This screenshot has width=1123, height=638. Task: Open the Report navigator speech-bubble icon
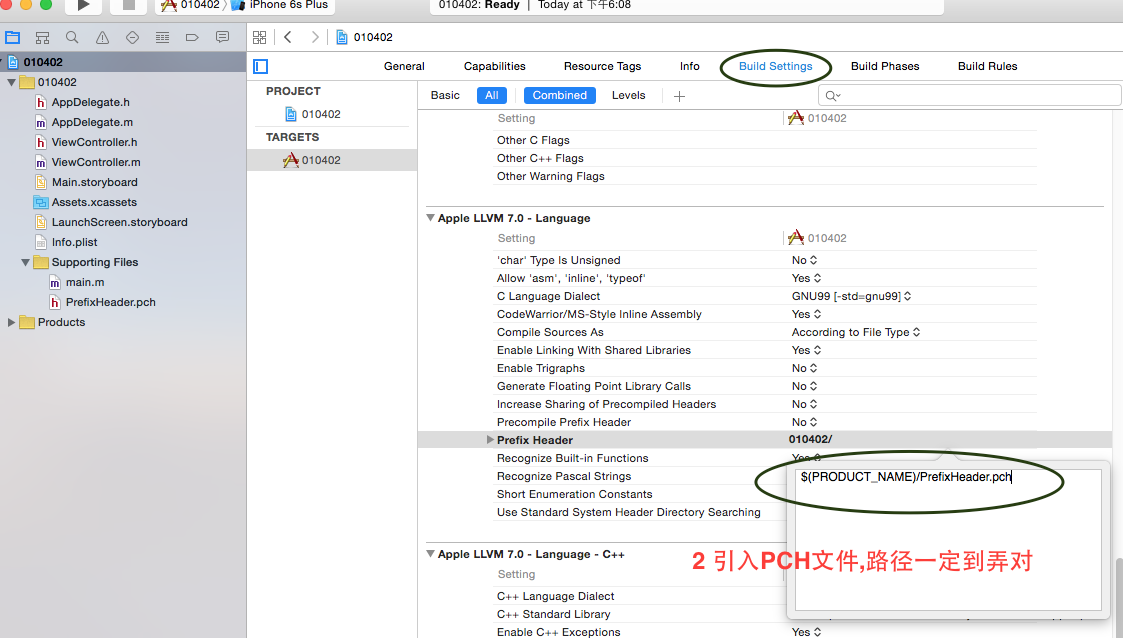[222, 38]
